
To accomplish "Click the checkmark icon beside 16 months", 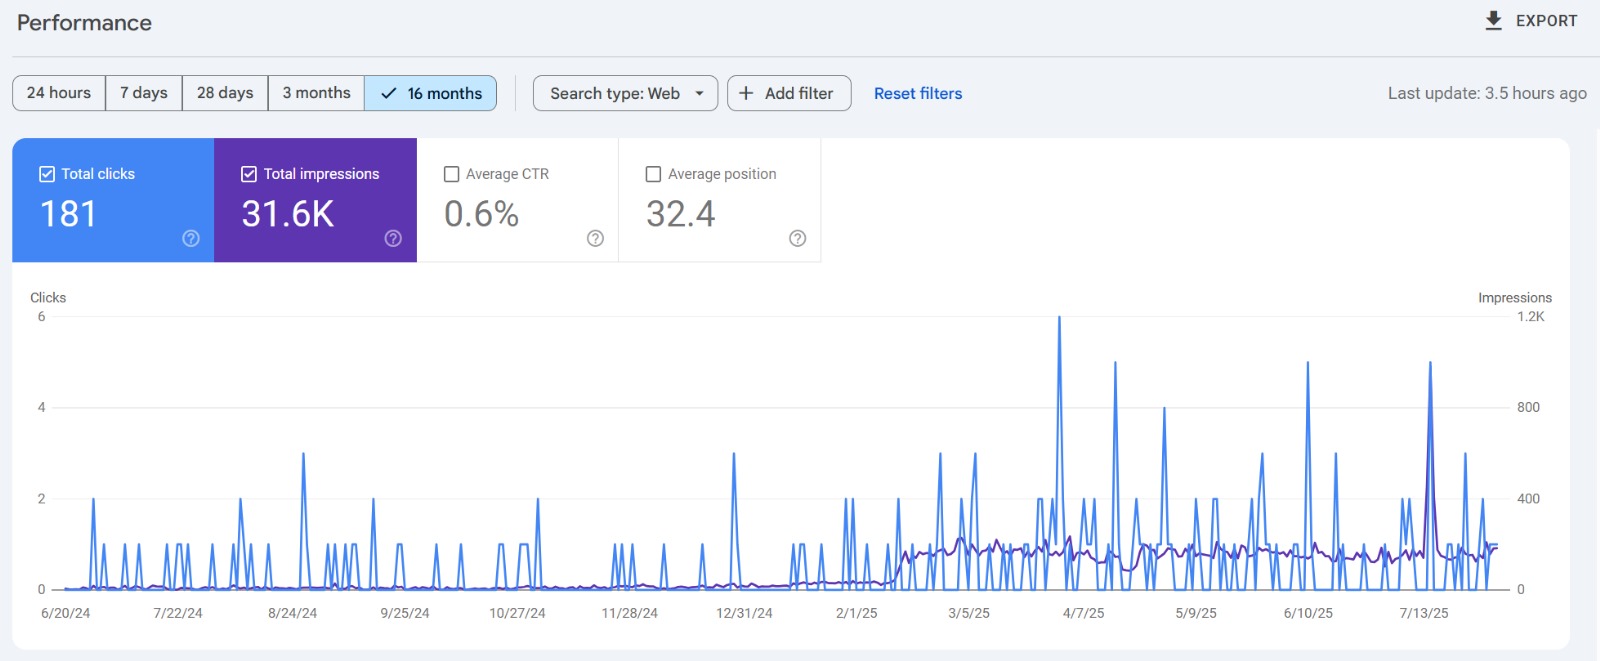I will (389, 93).
